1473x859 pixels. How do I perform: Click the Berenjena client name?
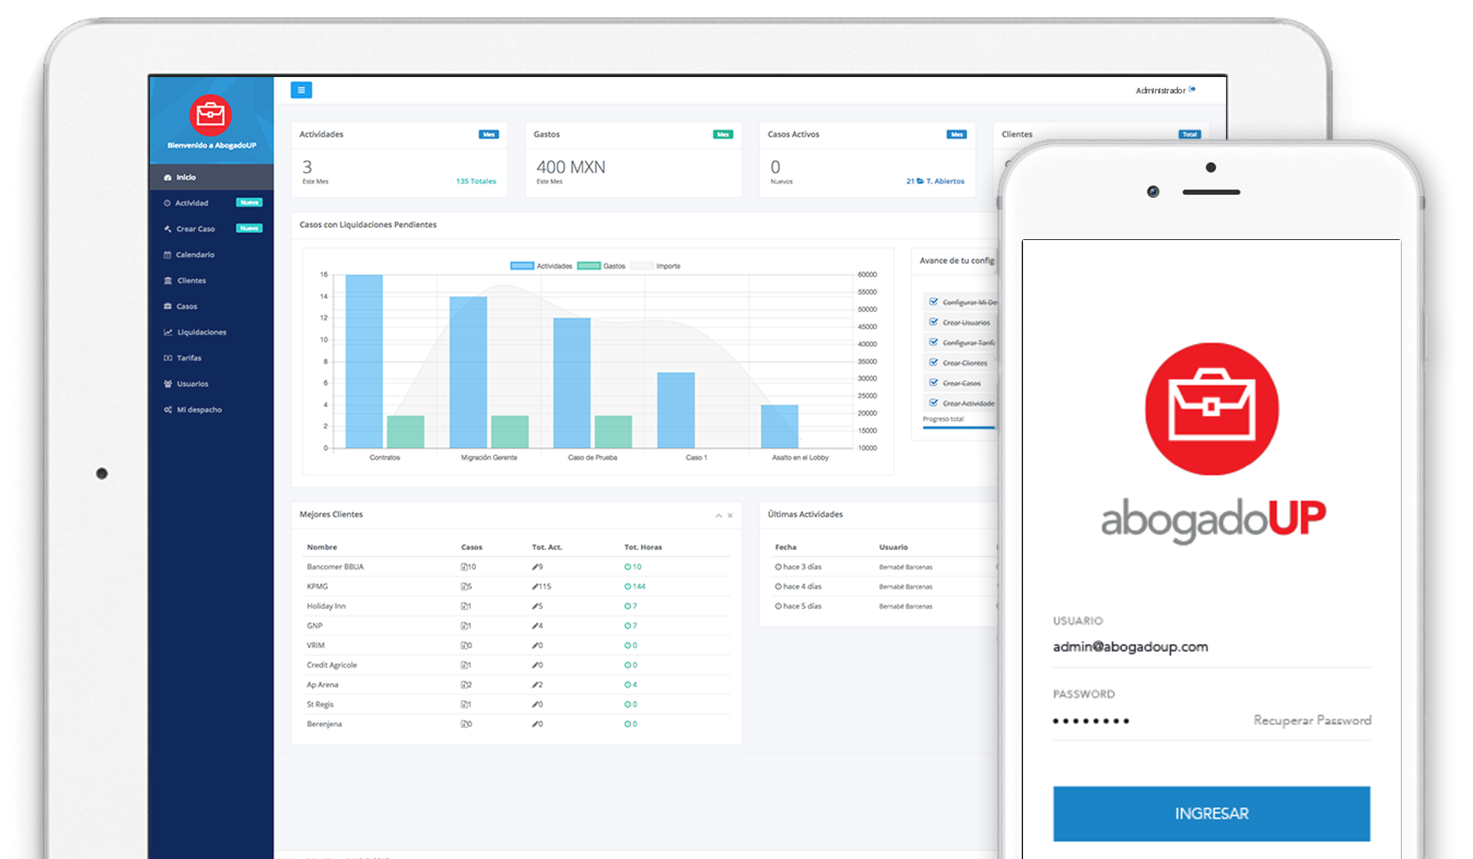[324, 724]
